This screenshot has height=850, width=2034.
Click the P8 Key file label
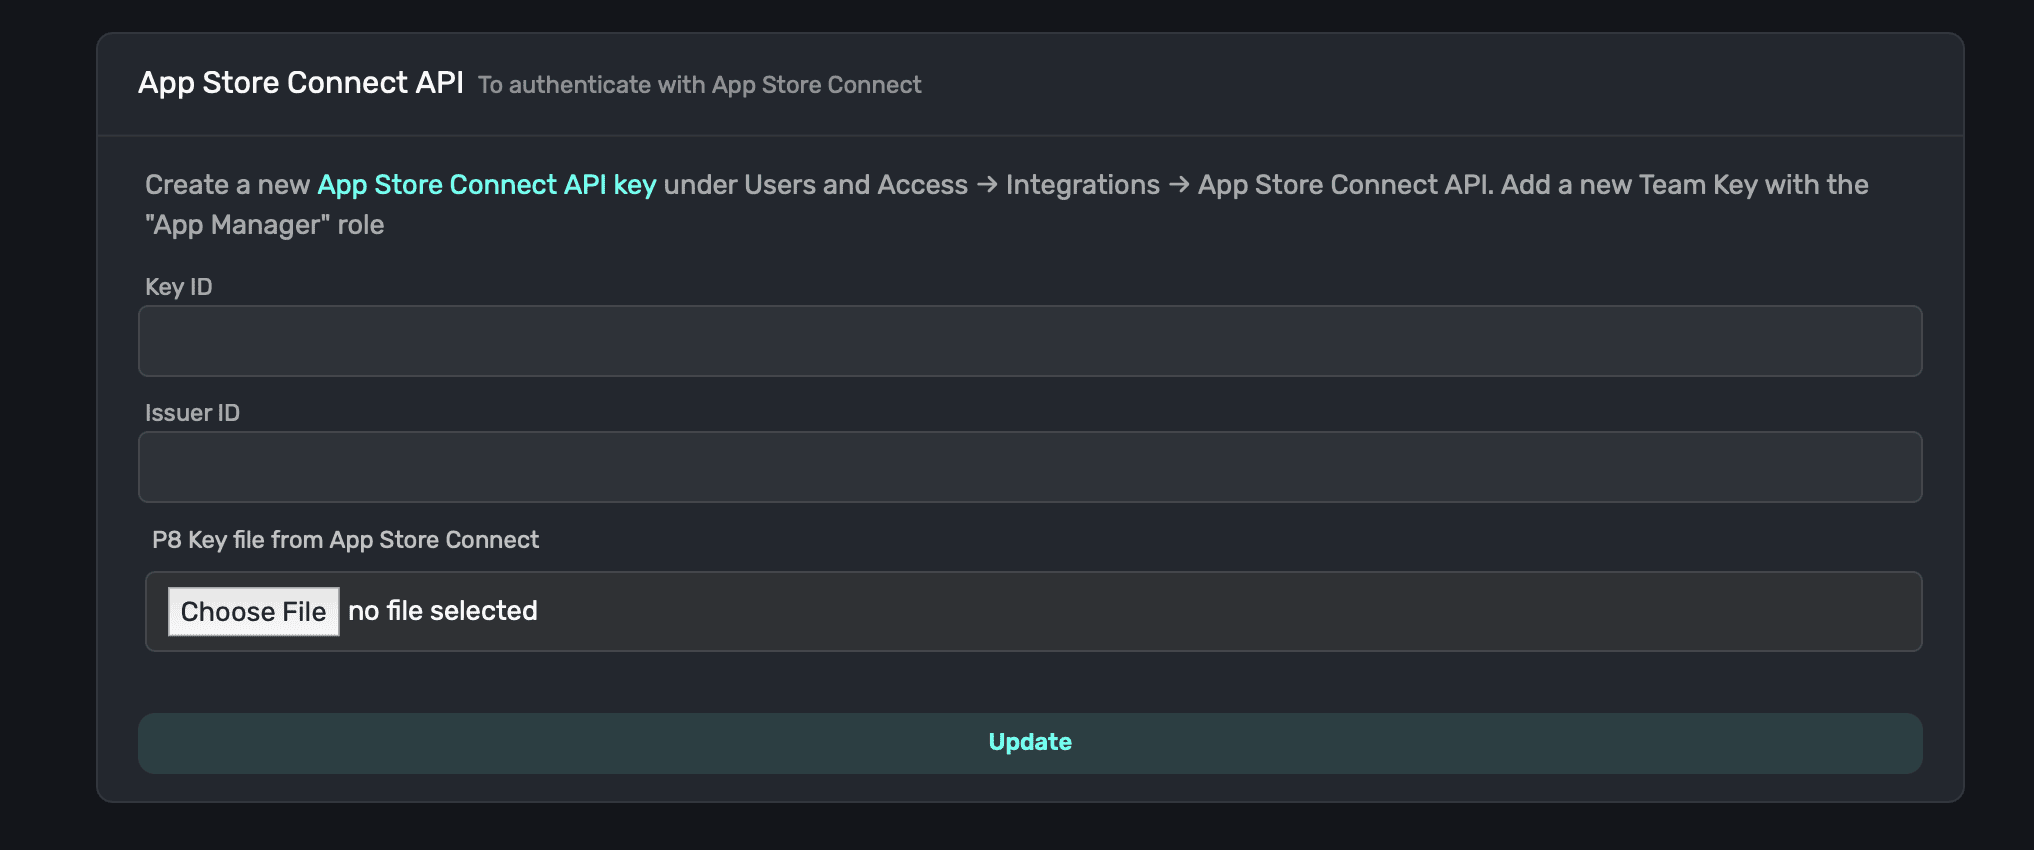click(345, 540)
